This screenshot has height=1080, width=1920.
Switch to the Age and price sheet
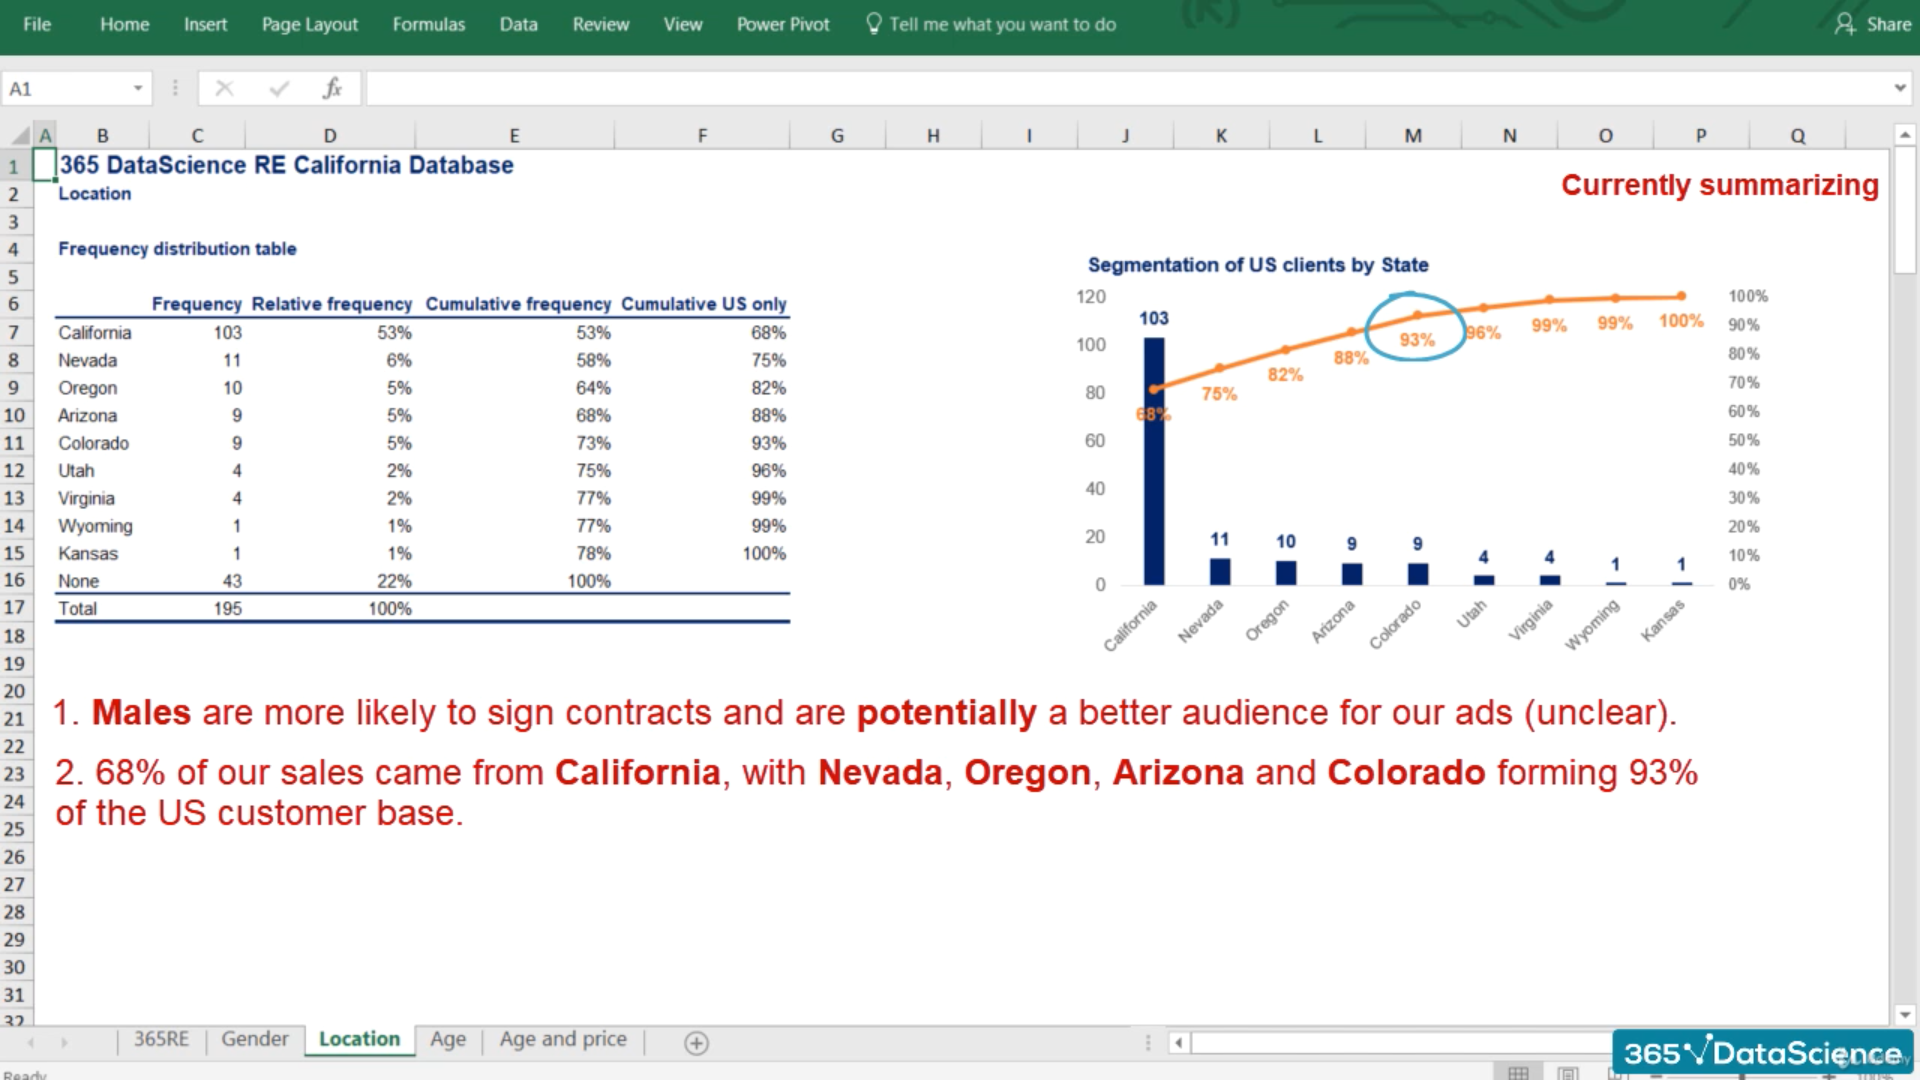[x=563, y=1039]
